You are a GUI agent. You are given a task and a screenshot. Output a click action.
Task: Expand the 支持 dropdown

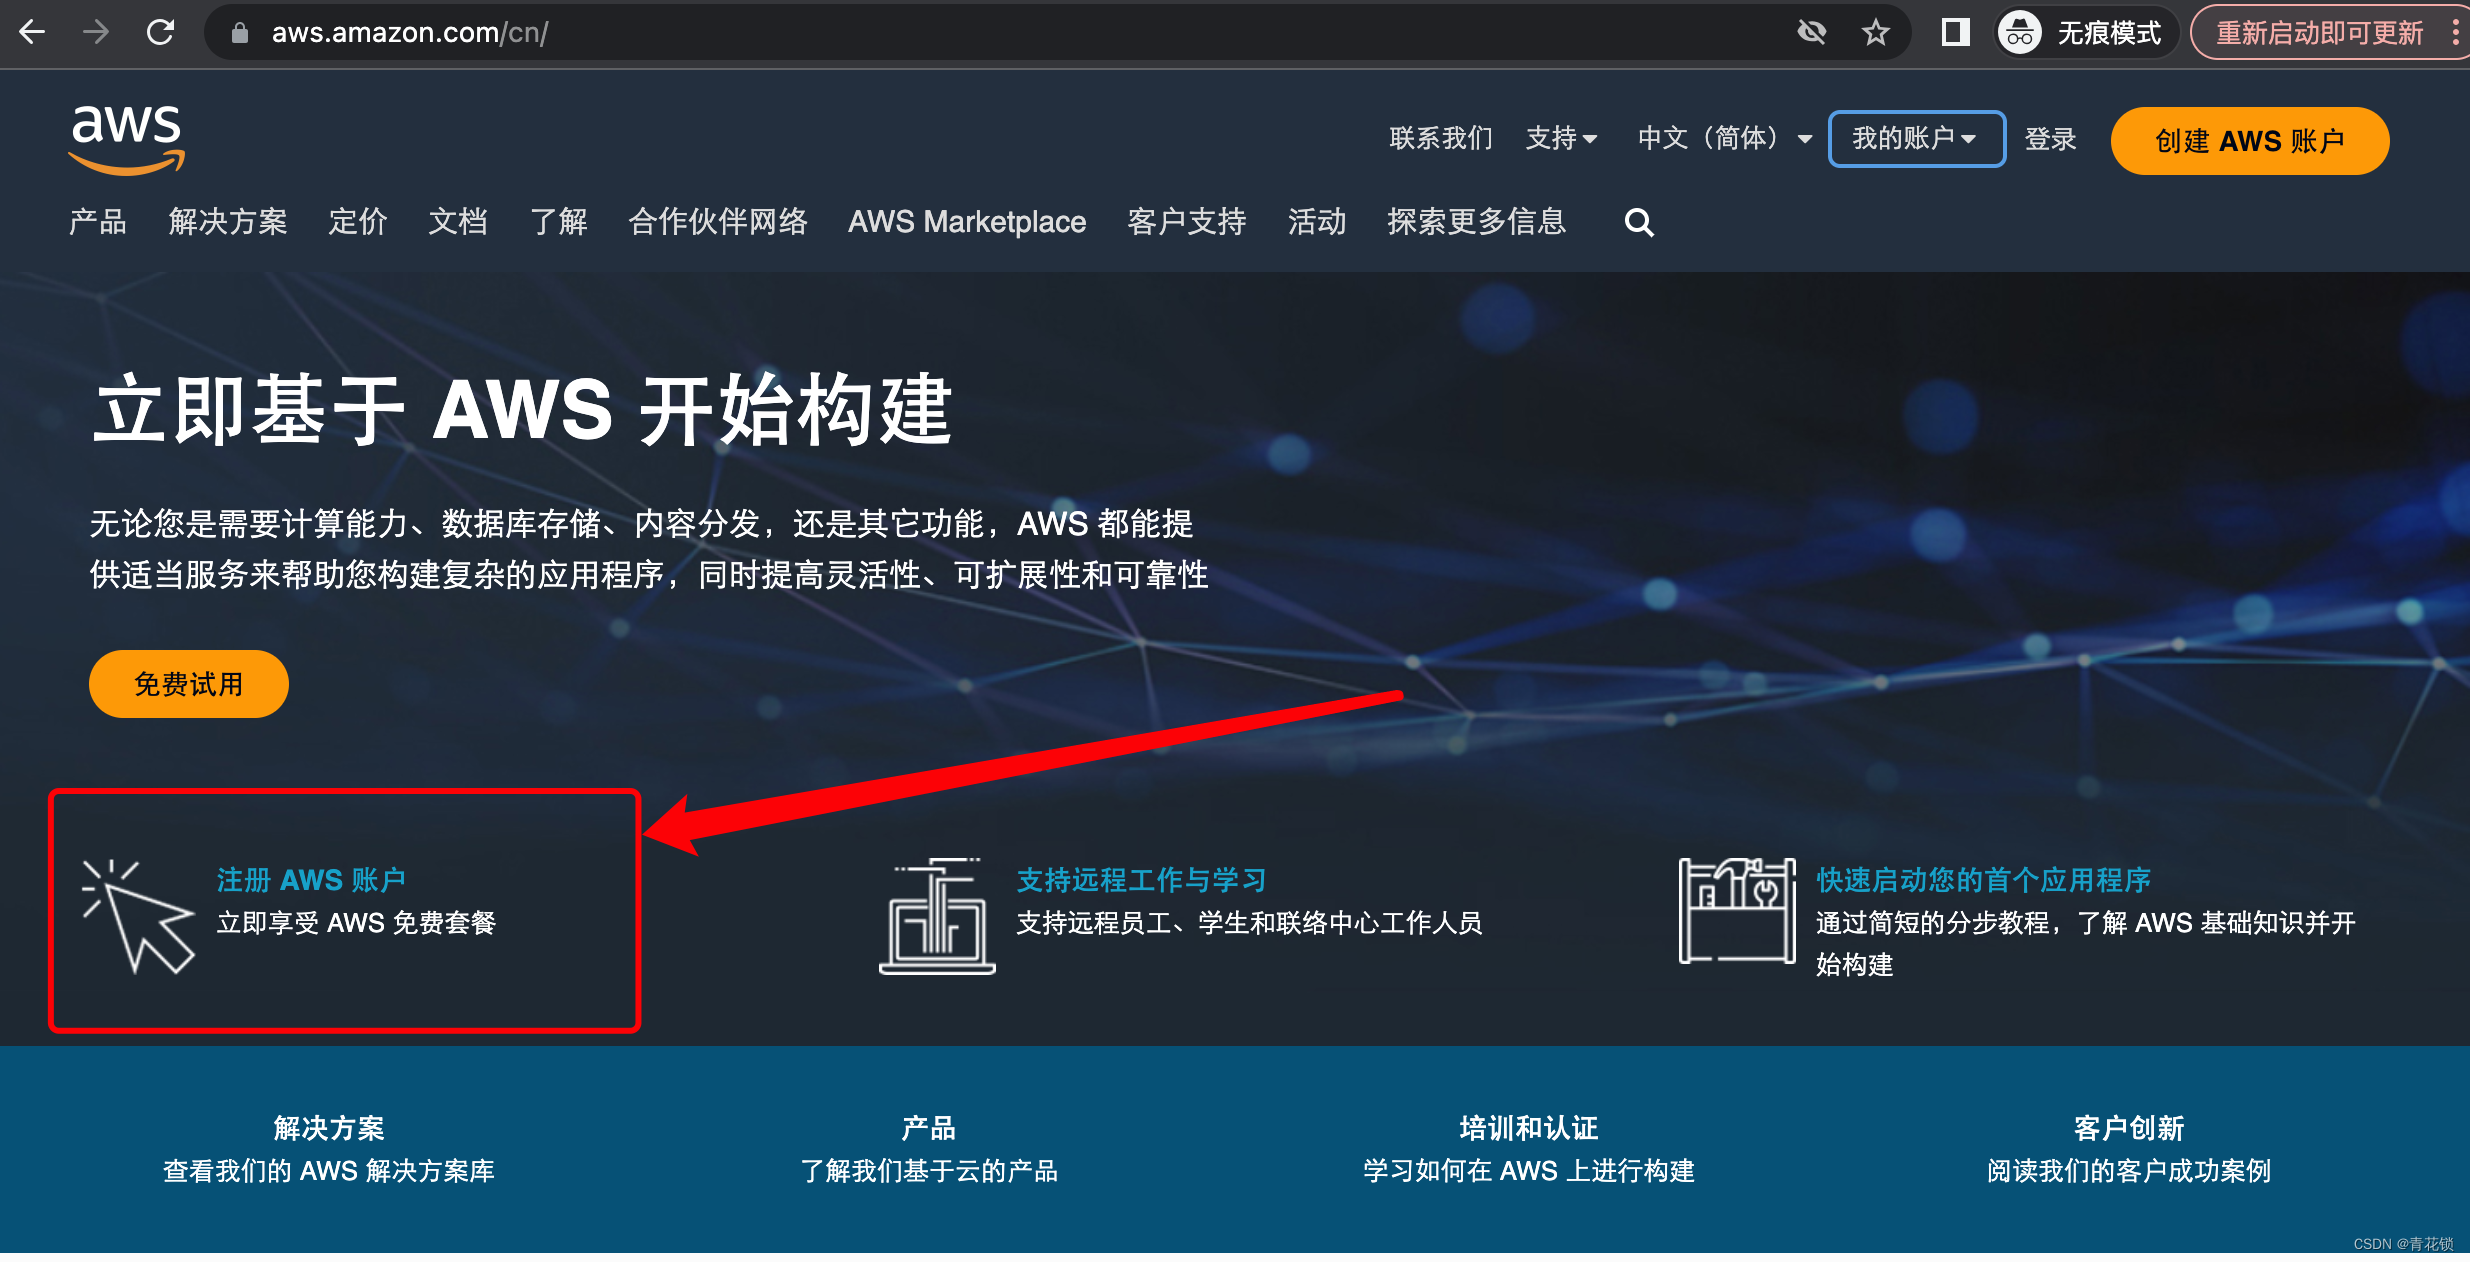click(x=1562, y=139)
